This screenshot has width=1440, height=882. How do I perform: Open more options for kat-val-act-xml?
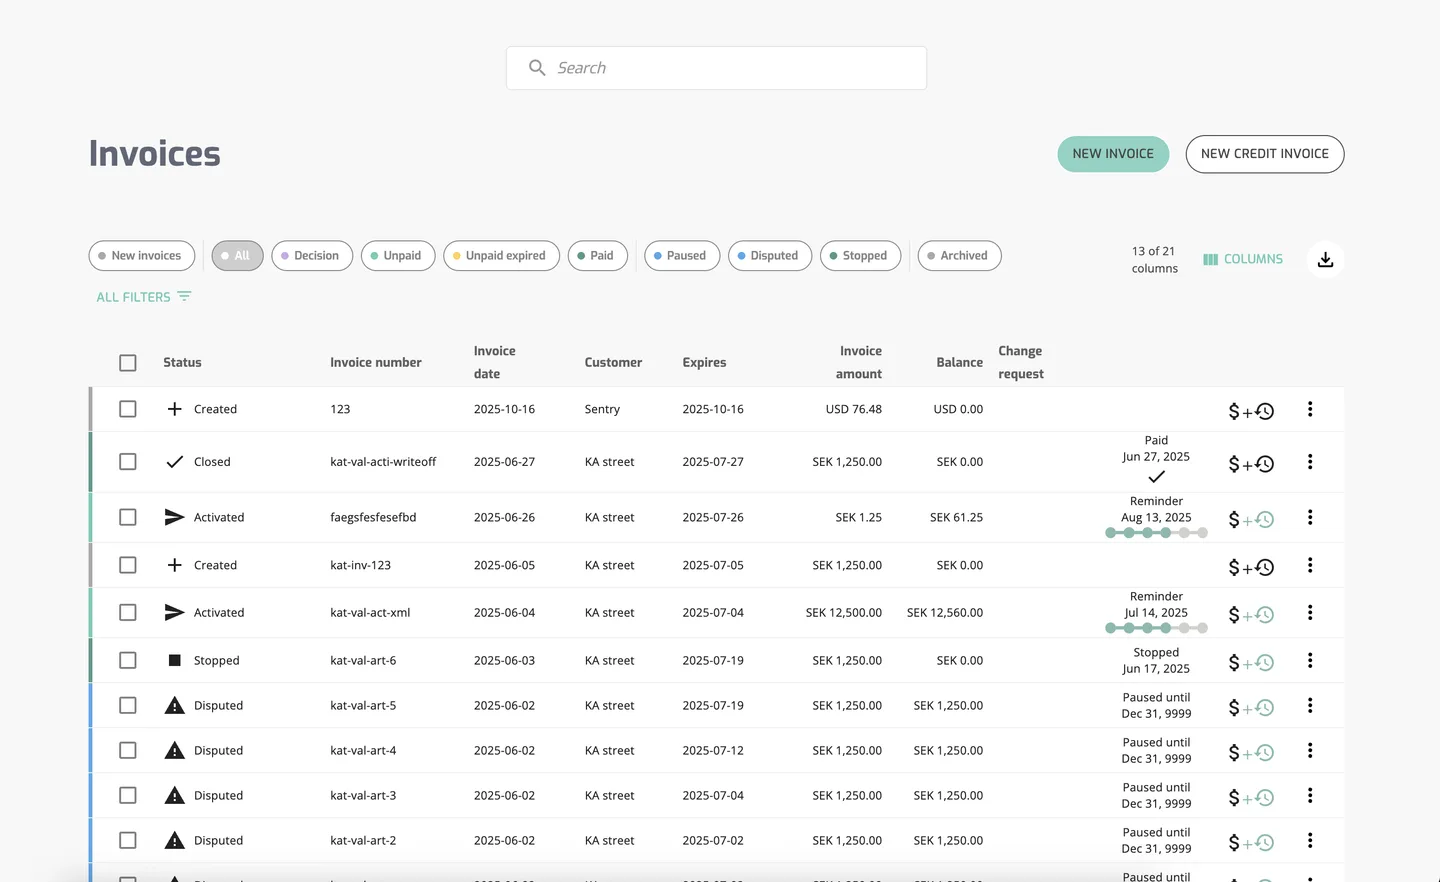(1310, 612)
